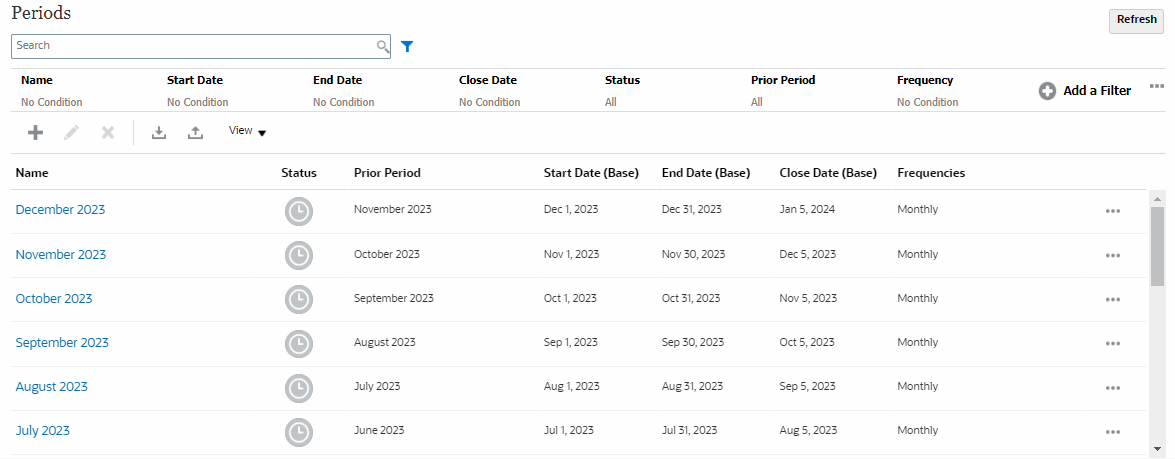Open the View dropdown menu
The image size is (1175, 459).
click(x=247, y=131)
